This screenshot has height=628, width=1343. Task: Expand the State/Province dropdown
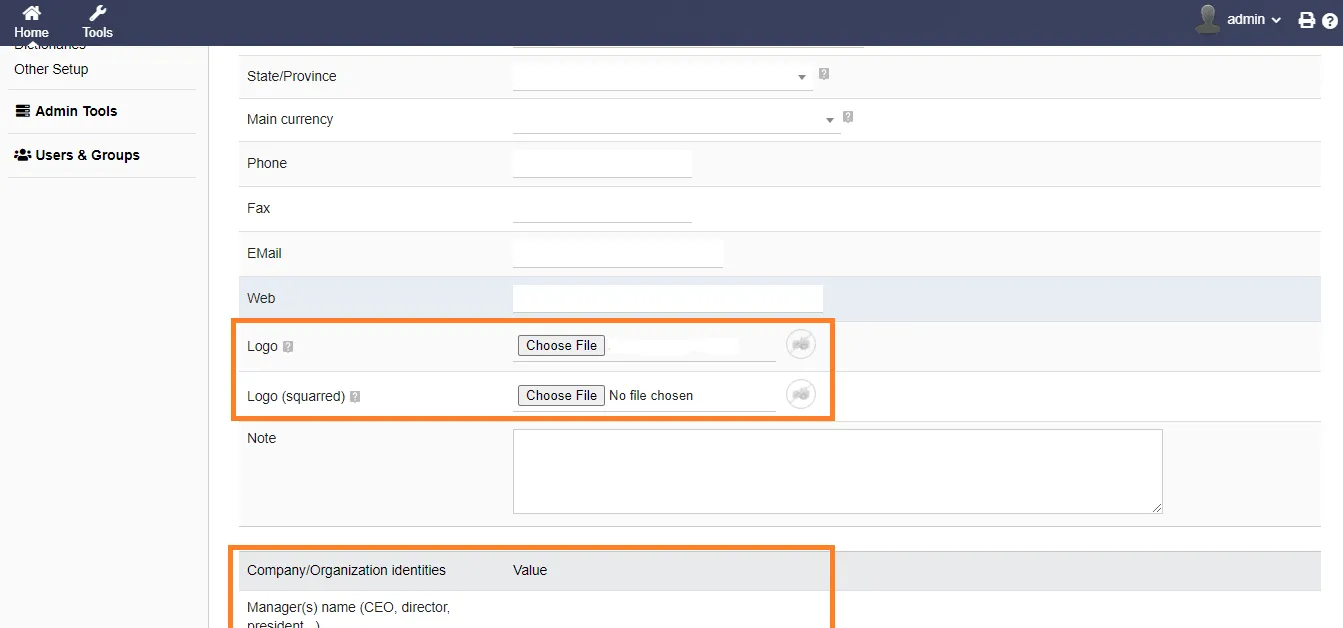[662, 76]
